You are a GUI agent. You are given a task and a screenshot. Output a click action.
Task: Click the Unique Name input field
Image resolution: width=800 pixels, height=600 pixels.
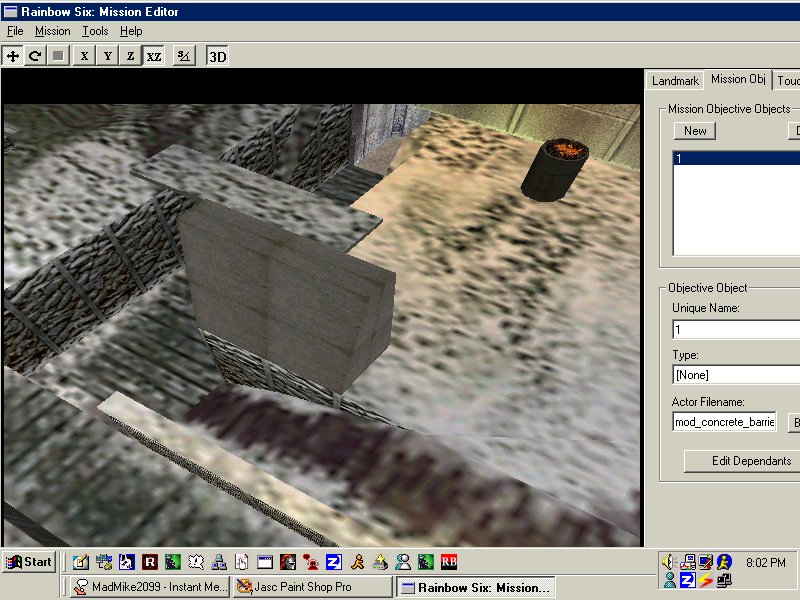click(736, 329)
